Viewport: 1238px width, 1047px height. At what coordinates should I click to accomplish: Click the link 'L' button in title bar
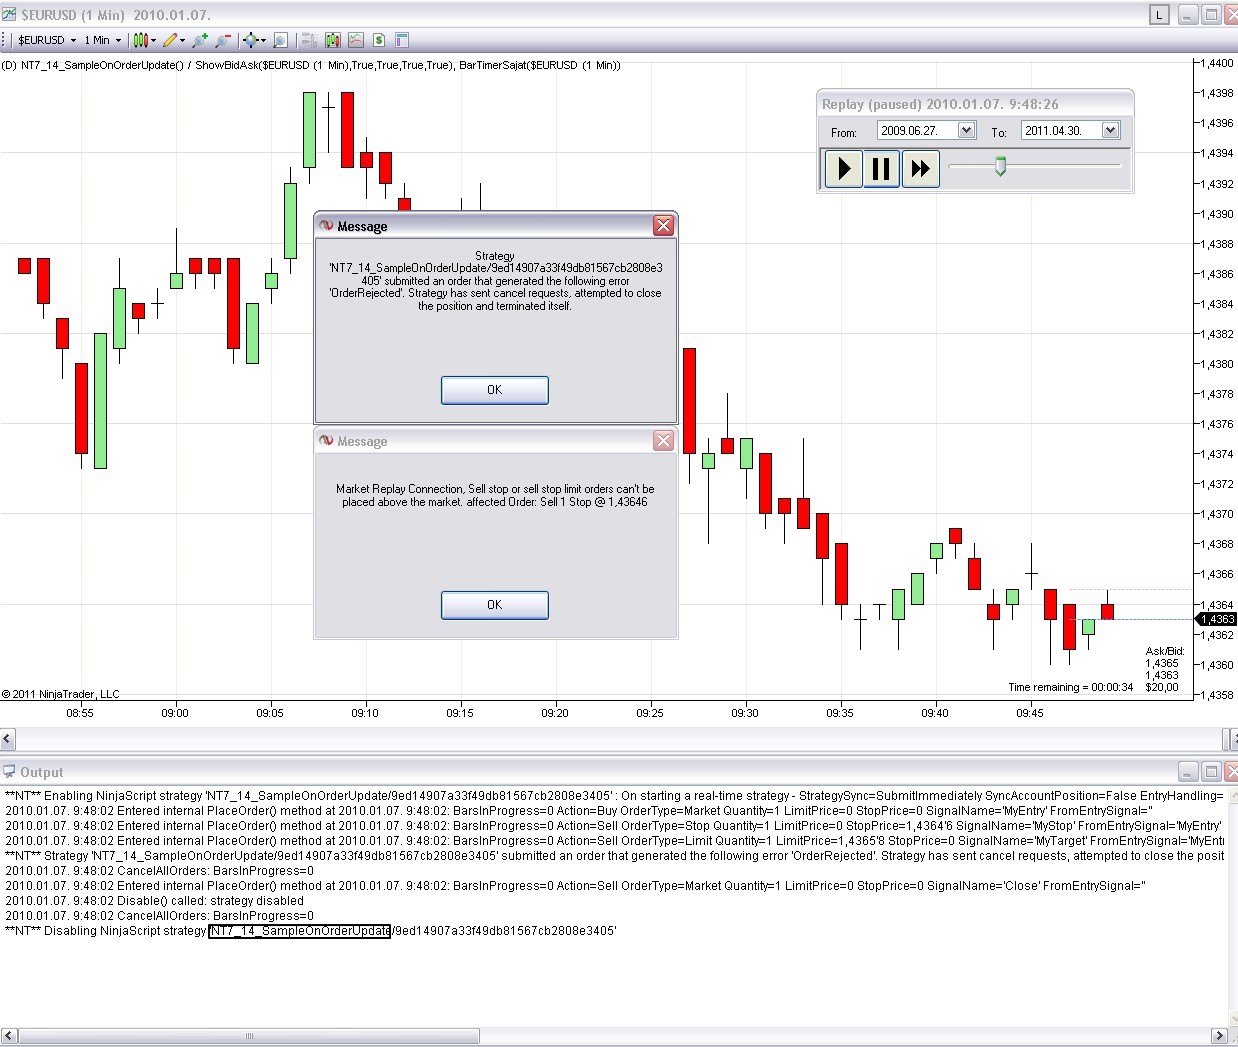[1159, 14]
